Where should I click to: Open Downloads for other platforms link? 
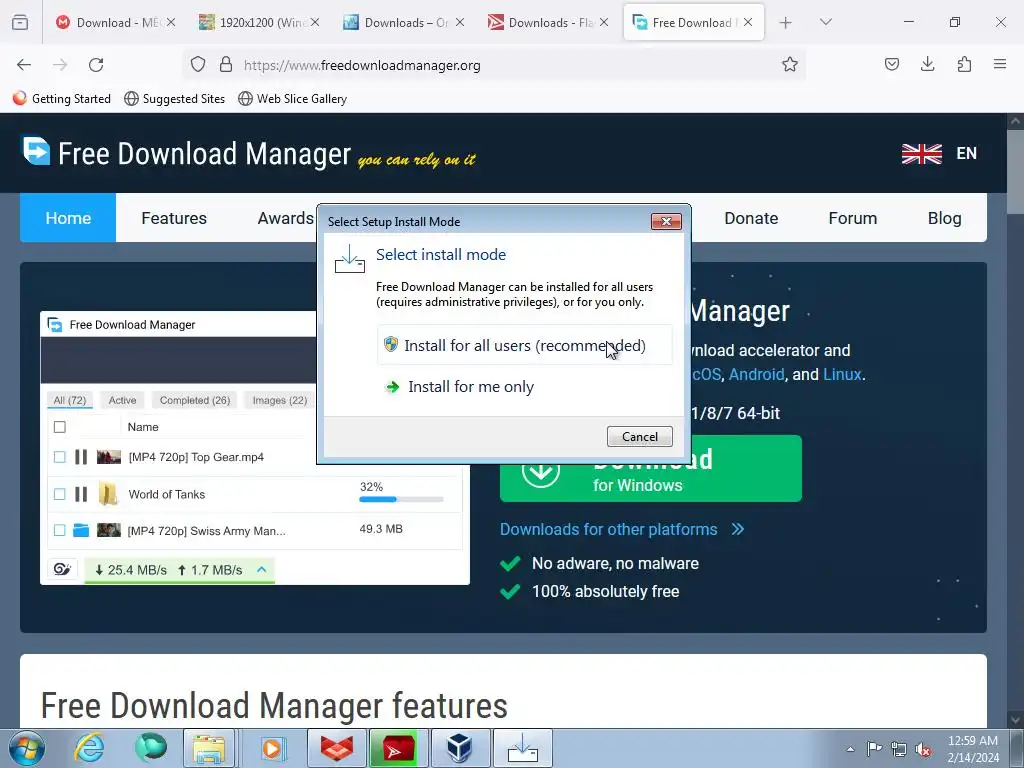point(622,529)
